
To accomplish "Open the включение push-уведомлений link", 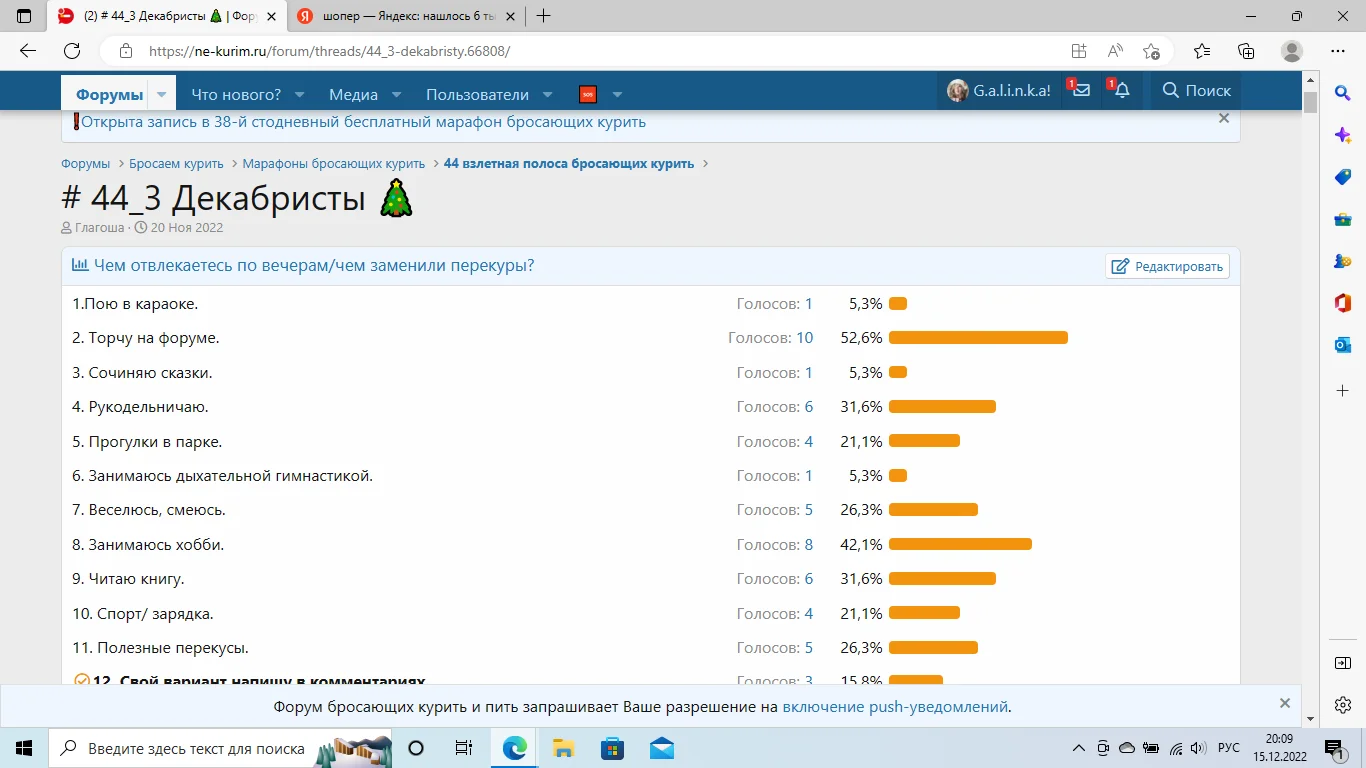I will 895,706.
